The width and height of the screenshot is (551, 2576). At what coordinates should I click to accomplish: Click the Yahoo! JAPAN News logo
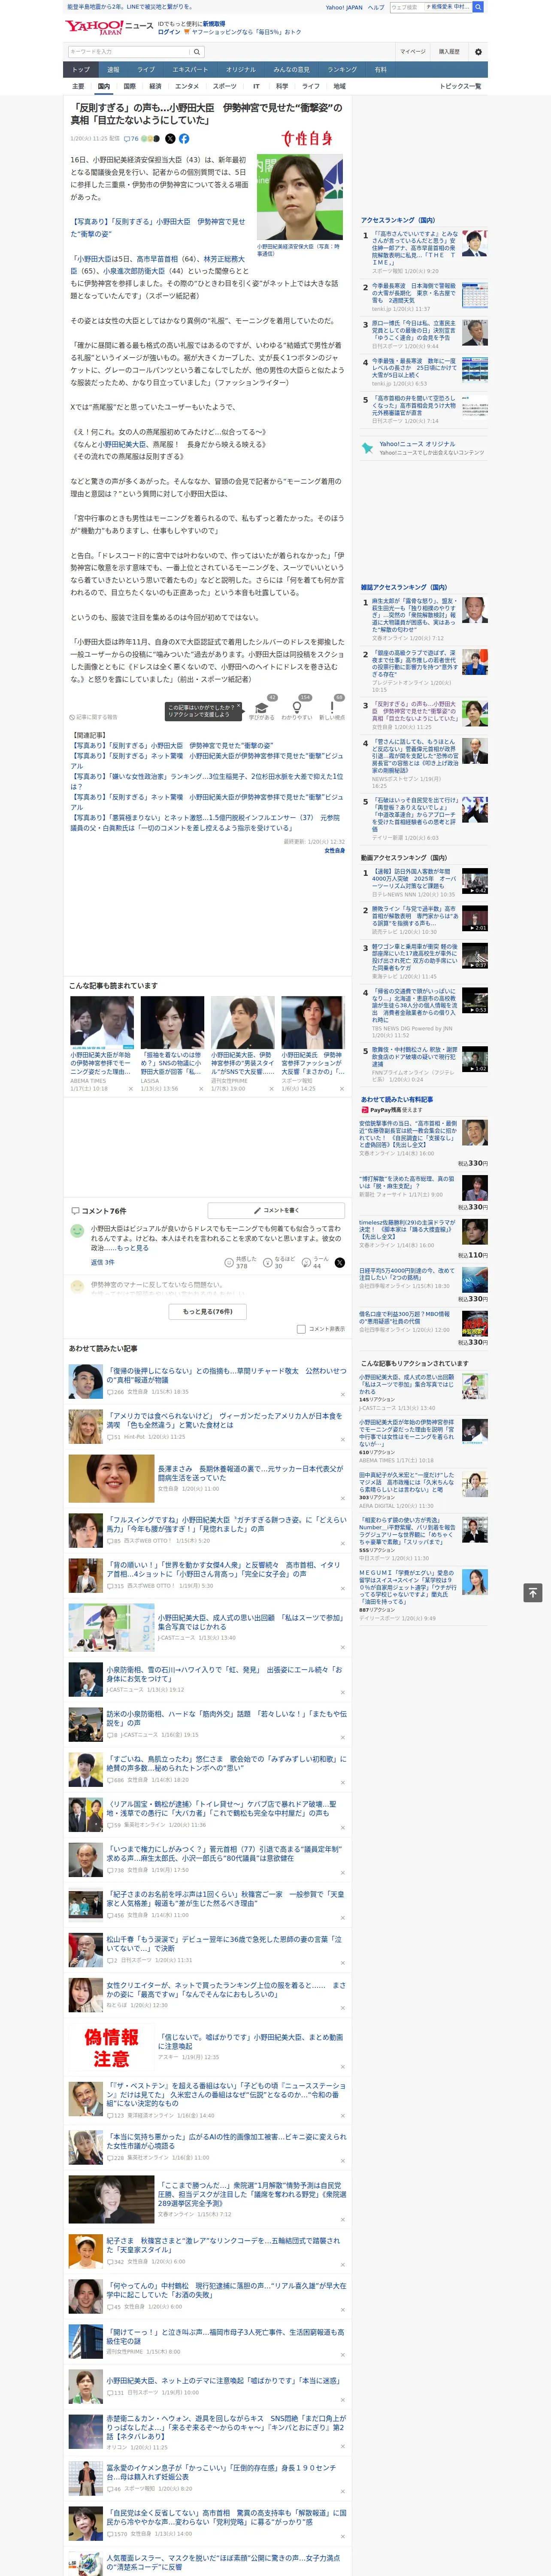pos(109,28)
